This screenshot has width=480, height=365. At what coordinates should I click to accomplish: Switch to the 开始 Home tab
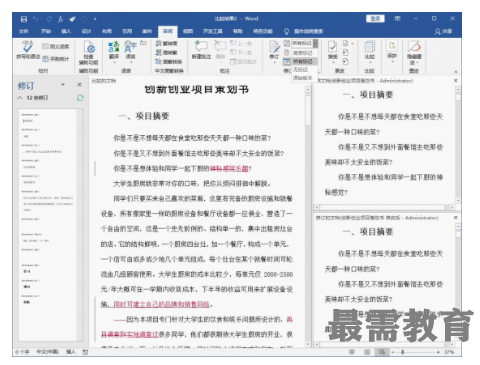click(46, 31)
